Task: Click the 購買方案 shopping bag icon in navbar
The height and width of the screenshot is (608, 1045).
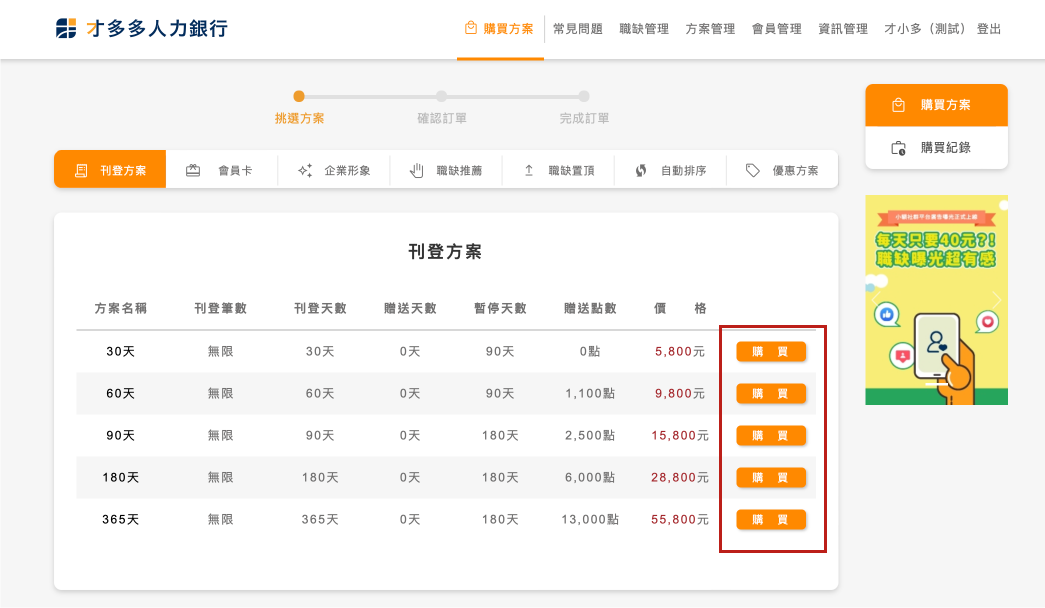Action: tap(470, 28)
